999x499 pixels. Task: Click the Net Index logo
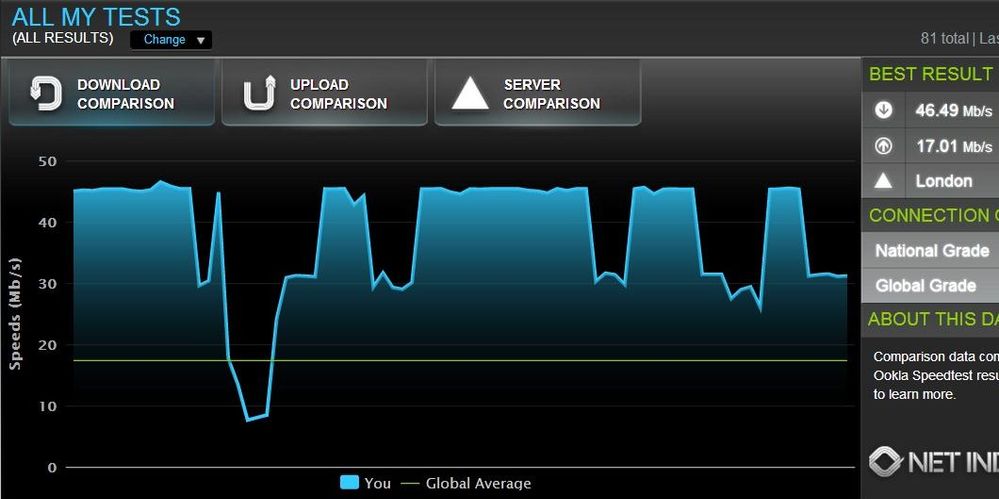coord(934,462)
